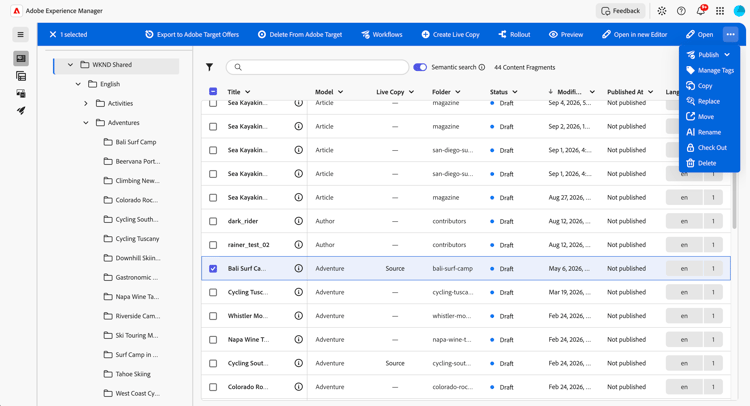Click the Preview eye action

(x=566, y=34)
